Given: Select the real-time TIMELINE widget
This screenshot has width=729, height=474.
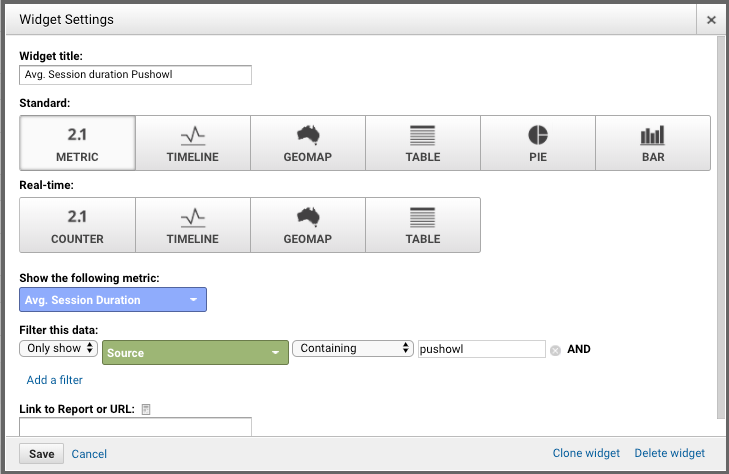Looking at the screenshot, I should [x=193, y=225].
